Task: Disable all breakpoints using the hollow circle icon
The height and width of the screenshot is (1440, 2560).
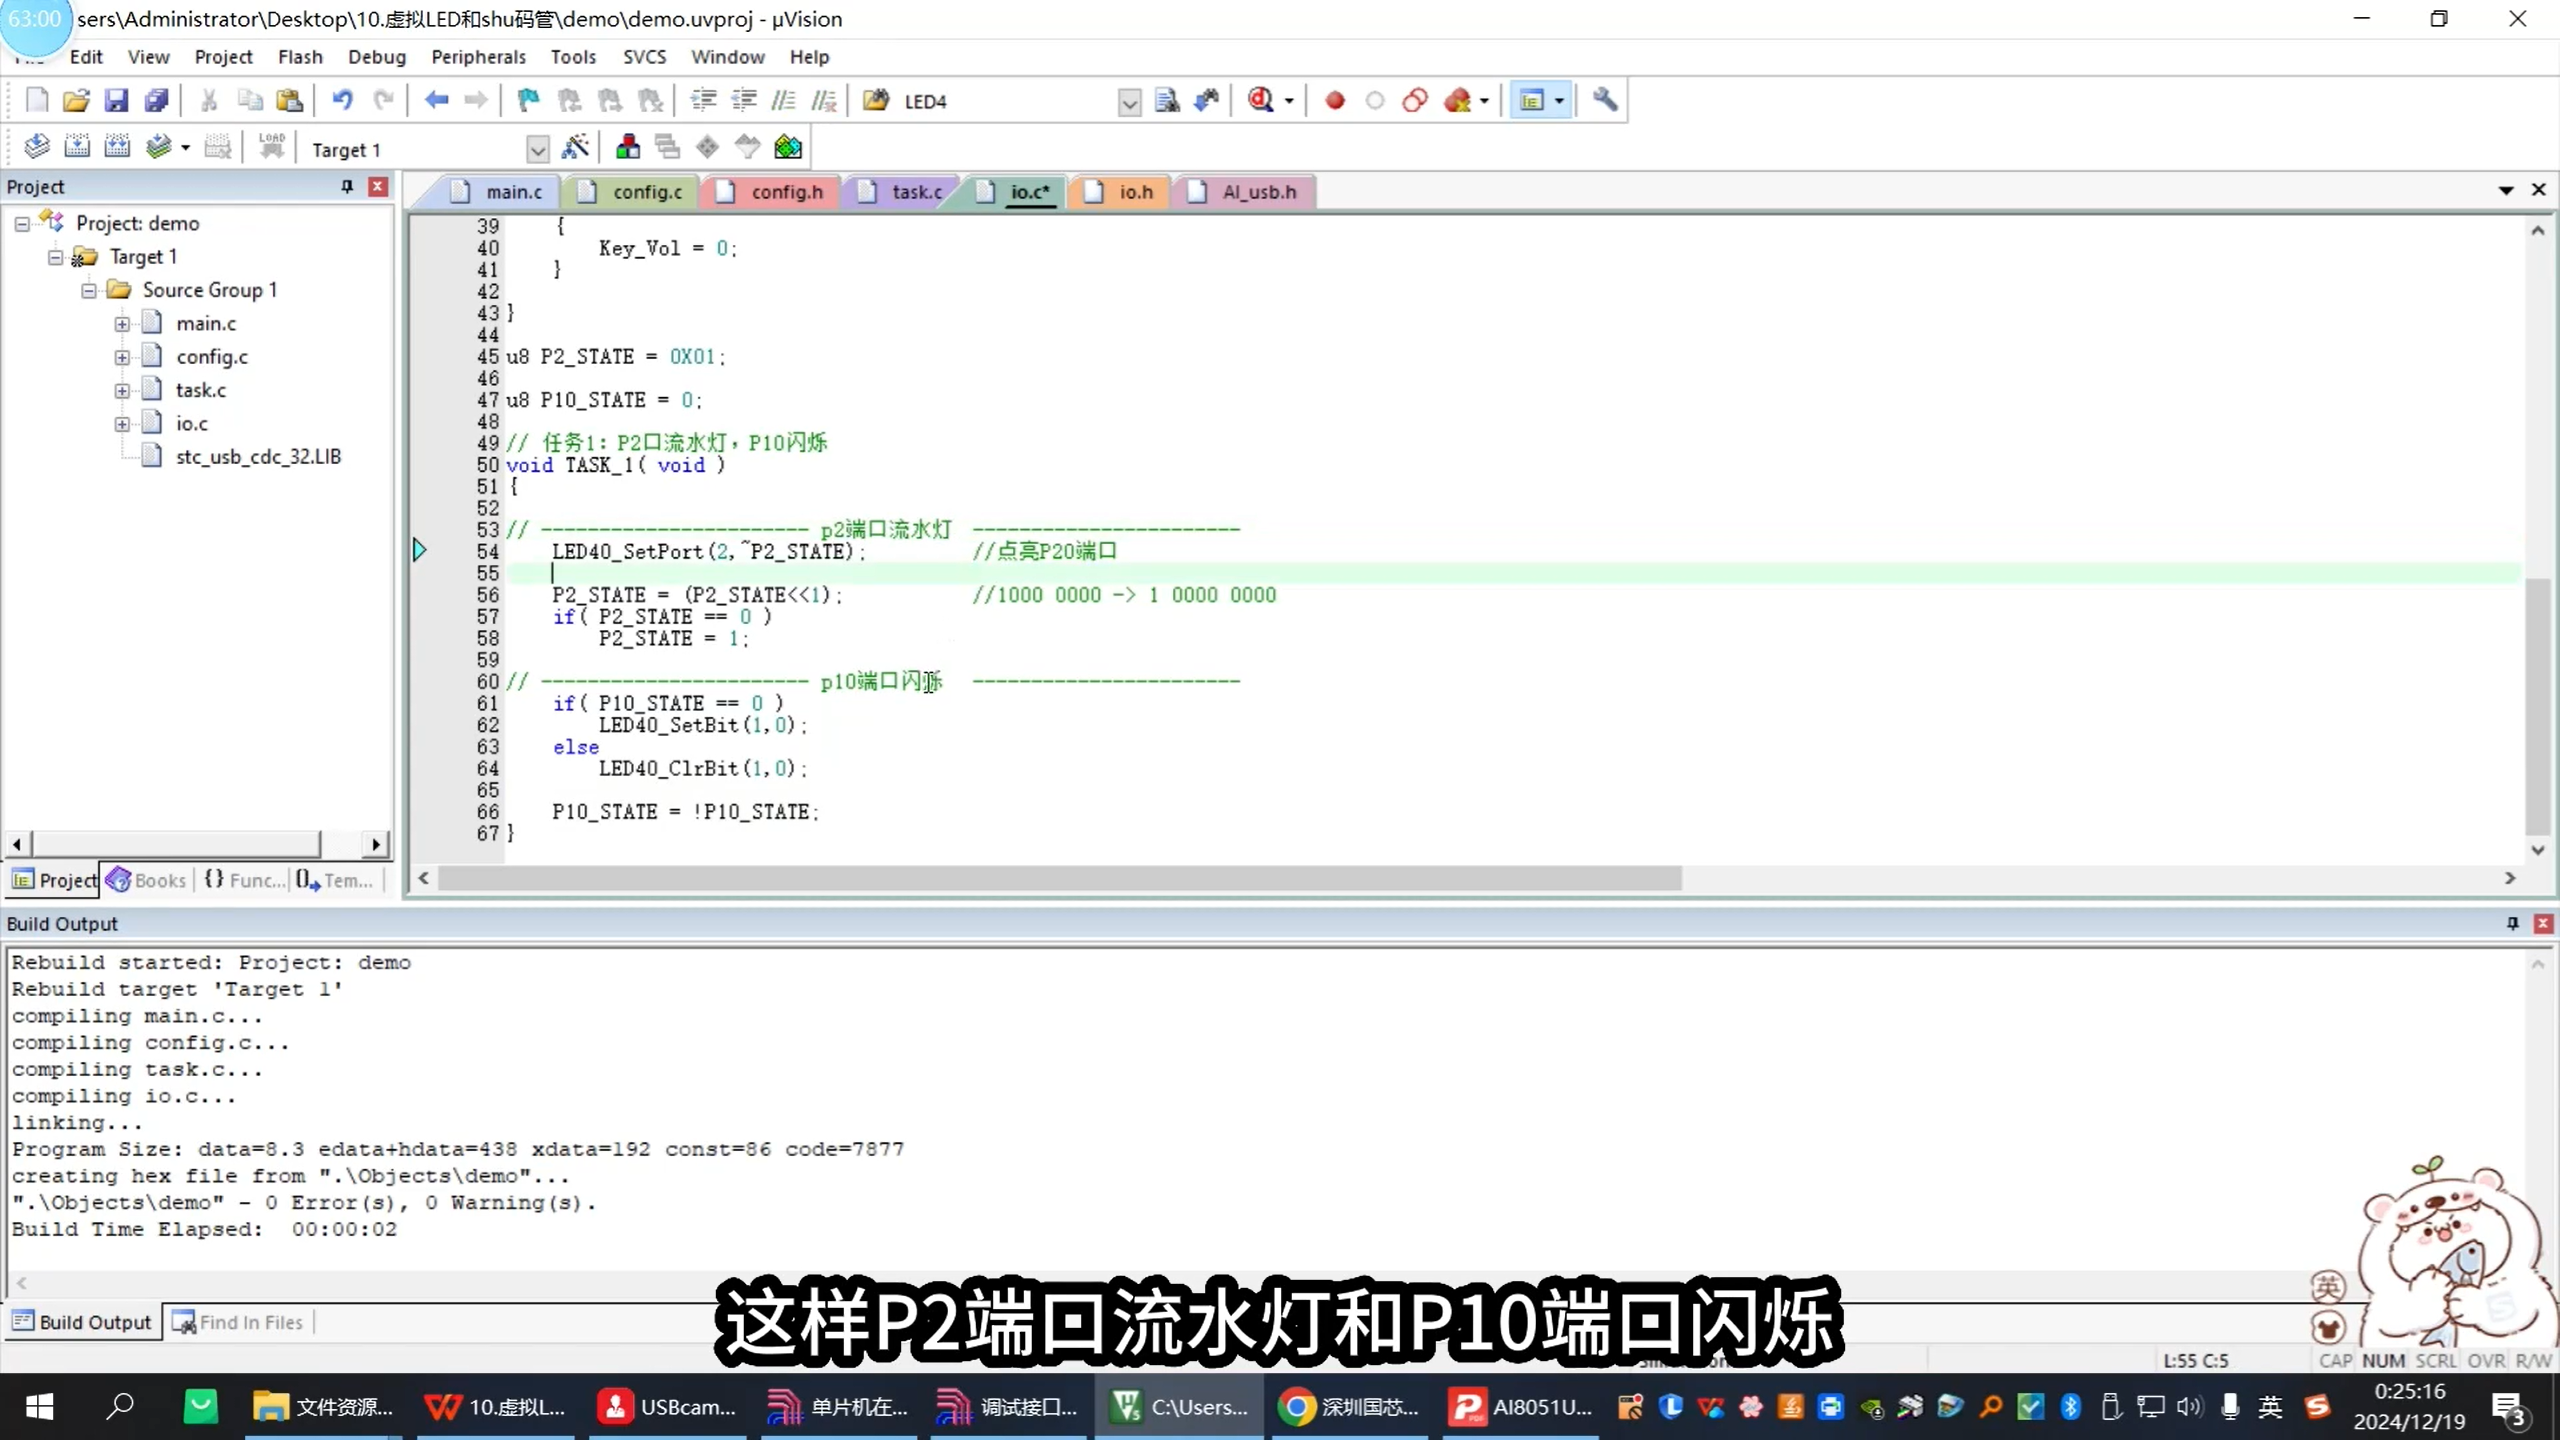Action: click(x=1375, y=100)
